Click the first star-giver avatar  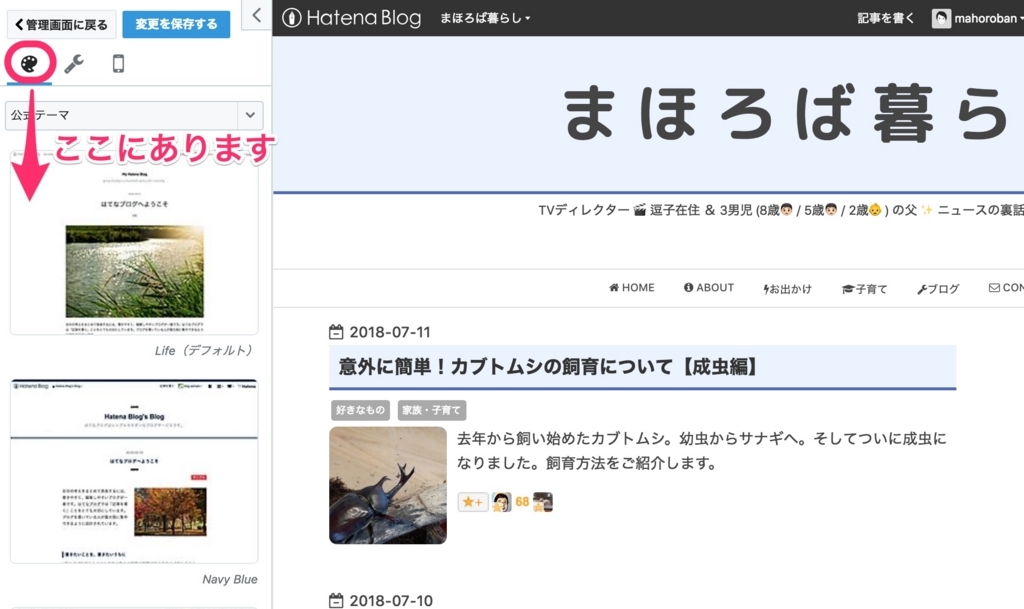[502, 502]
